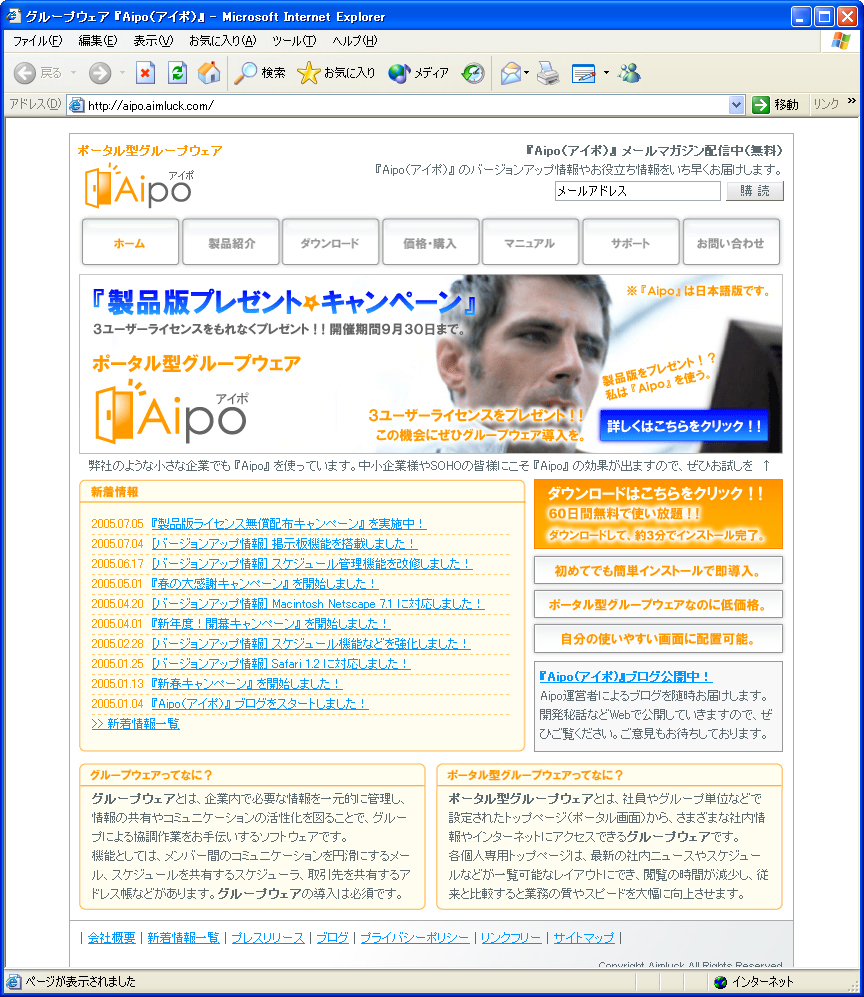Click 自分の使いやすい画面に配置可能 button
Image resolution: width=864 pixels, height=997 pixels.
coord(658,638)
